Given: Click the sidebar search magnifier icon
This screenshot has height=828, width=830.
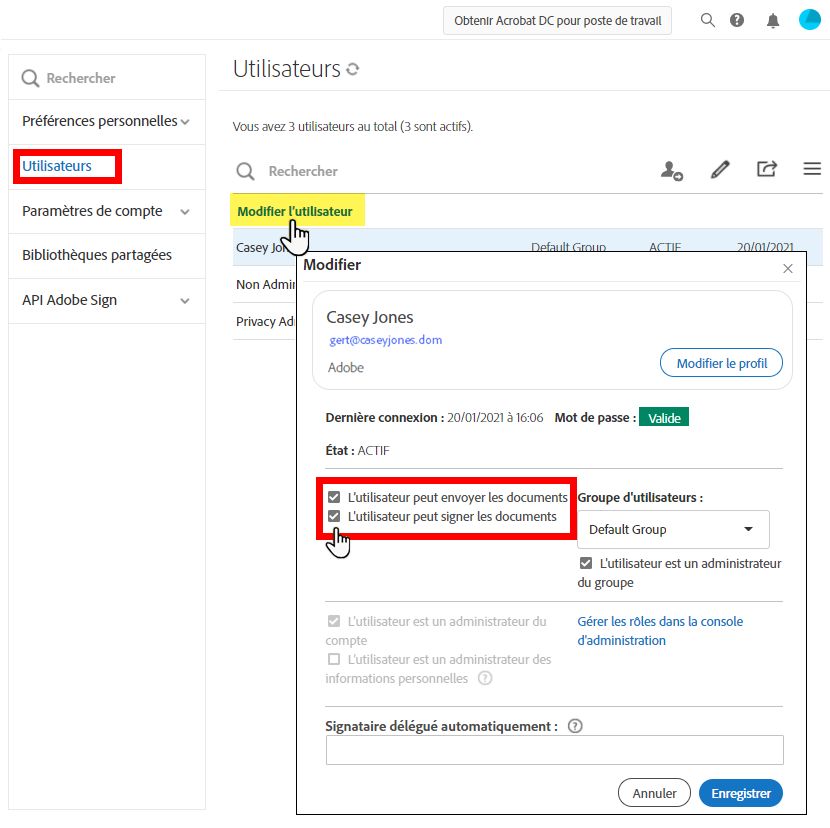Looking at the screenshot, I should pyautogui.click(x=30, y=78).
